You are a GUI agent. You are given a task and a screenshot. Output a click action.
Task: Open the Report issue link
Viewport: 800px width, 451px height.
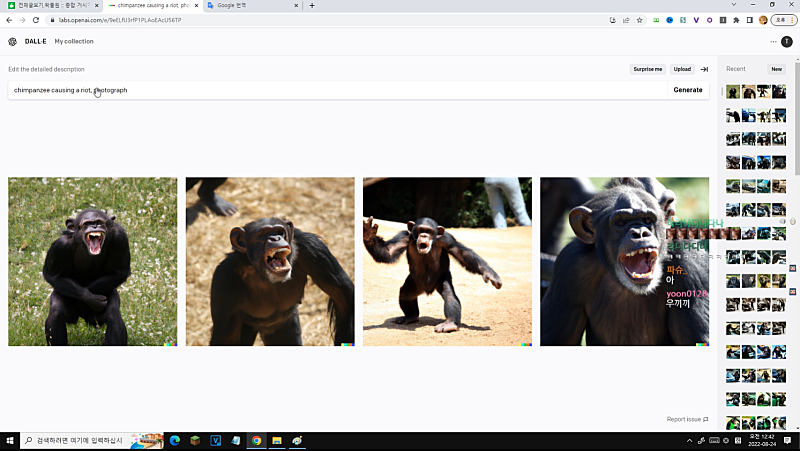click(x=687, y=419)
